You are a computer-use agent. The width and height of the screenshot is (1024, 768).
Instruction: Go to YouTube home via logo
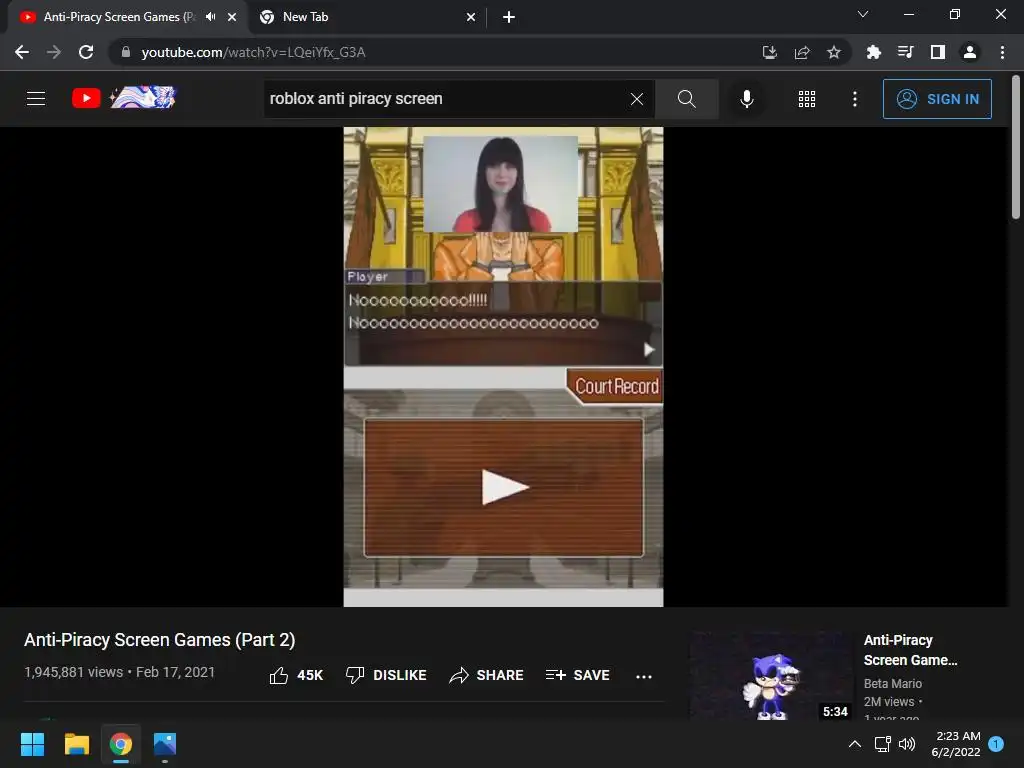[x=123, y=98]
